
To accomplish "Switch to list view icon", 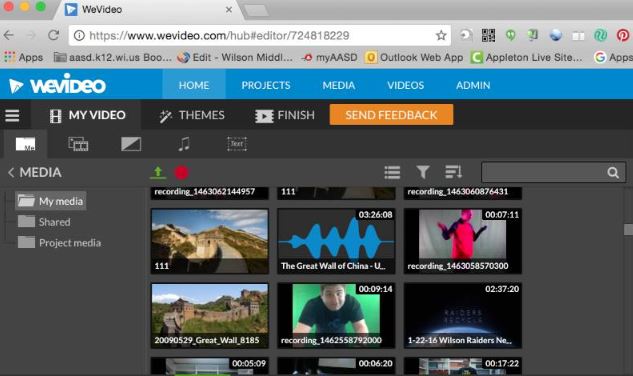I will (392, 172).
